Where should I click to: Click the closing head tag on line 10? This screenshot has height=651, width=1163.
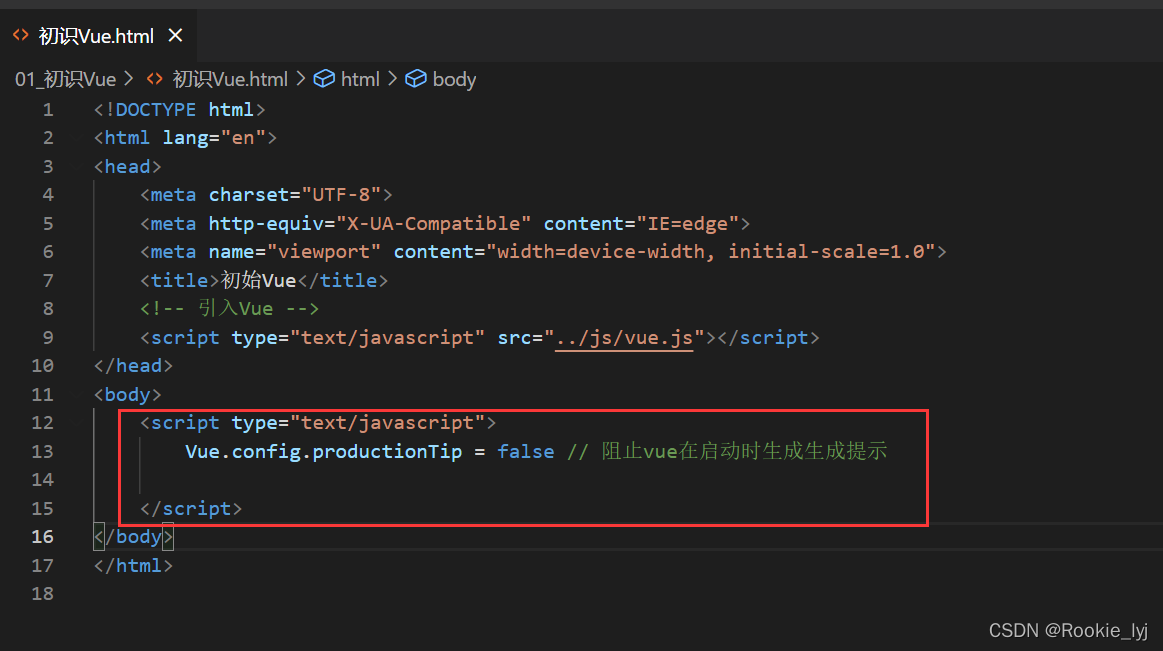[x=134, y=366]
